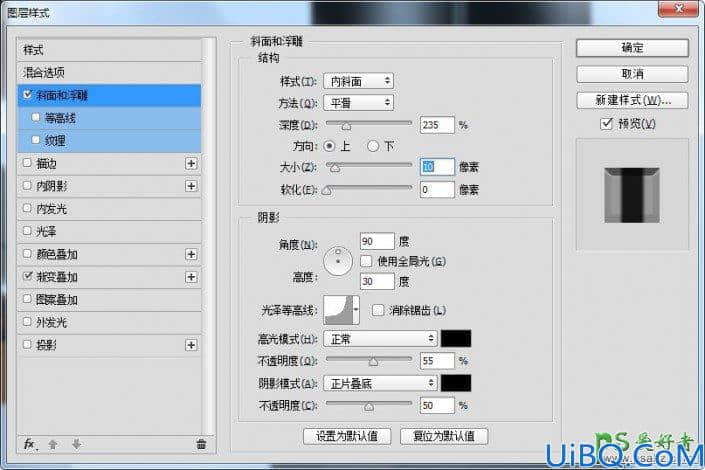The image size is (705, 470).
Task: Click 复位为默认值 button
Action: coord(444,436)
